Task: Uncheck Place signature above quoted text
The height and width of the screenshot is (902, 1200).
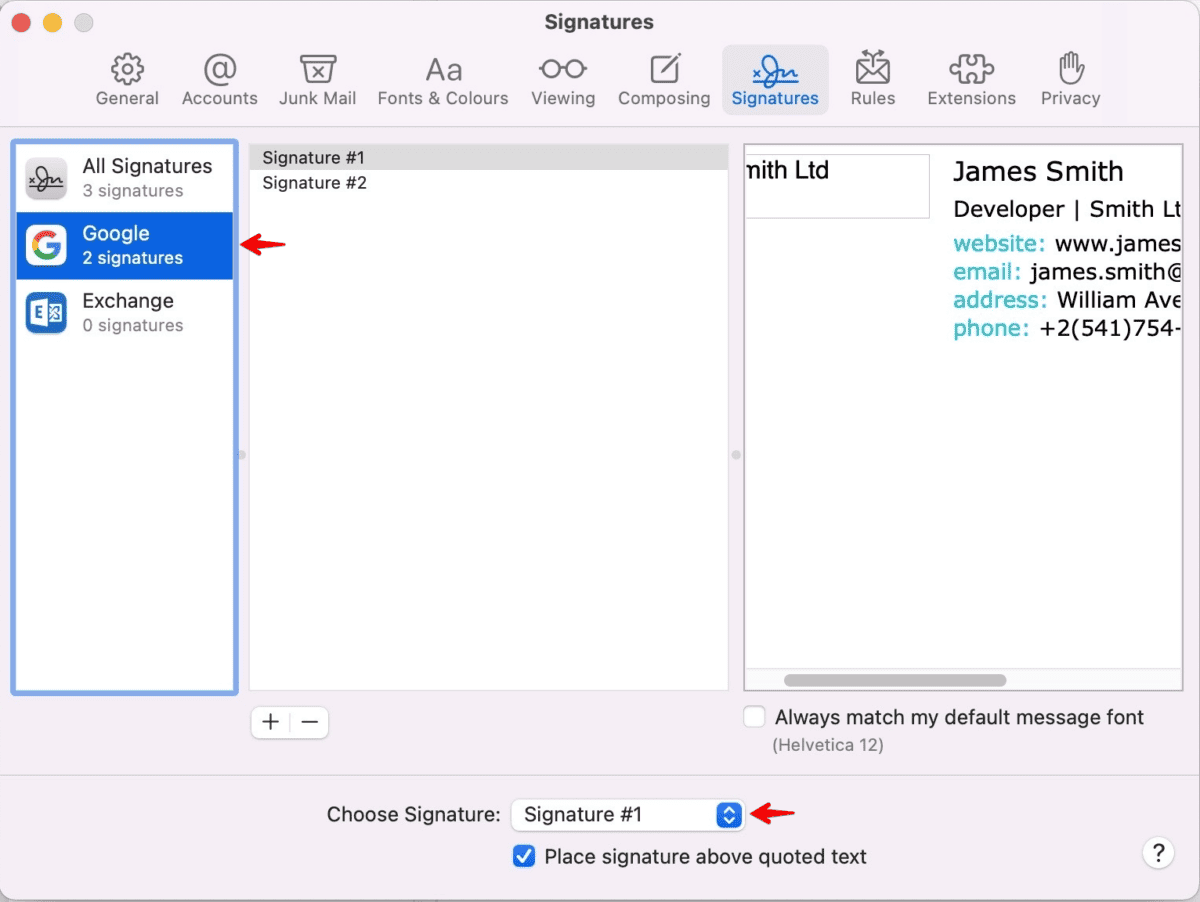Action: click(x=524, y=857)
